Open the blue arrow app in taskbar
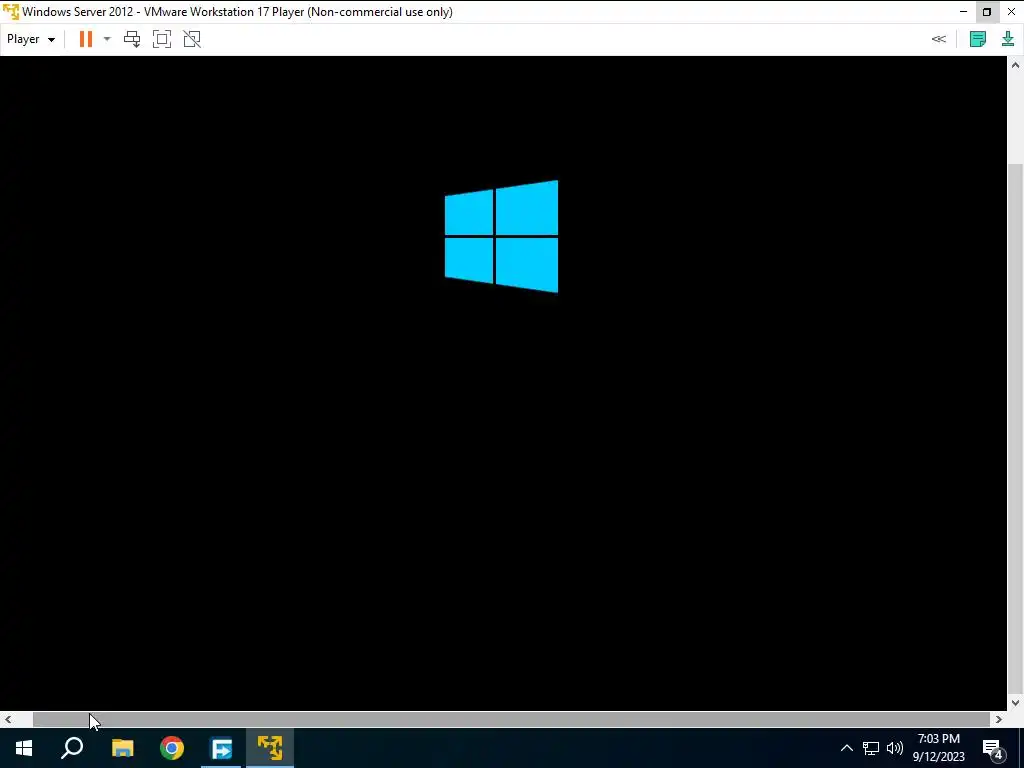Screen dimensions: 1024x768 (221, 748)
